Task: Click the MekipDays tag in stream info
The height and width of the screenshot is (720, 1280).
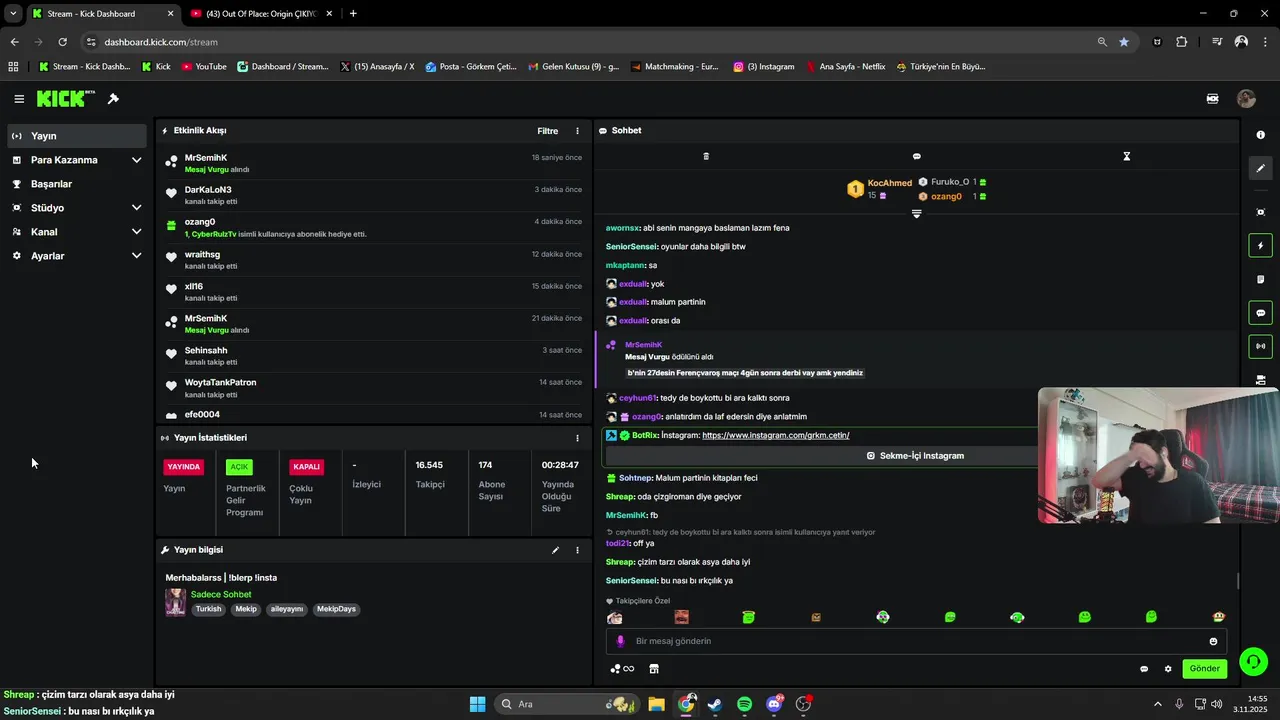Action: [x=336, y=609]
